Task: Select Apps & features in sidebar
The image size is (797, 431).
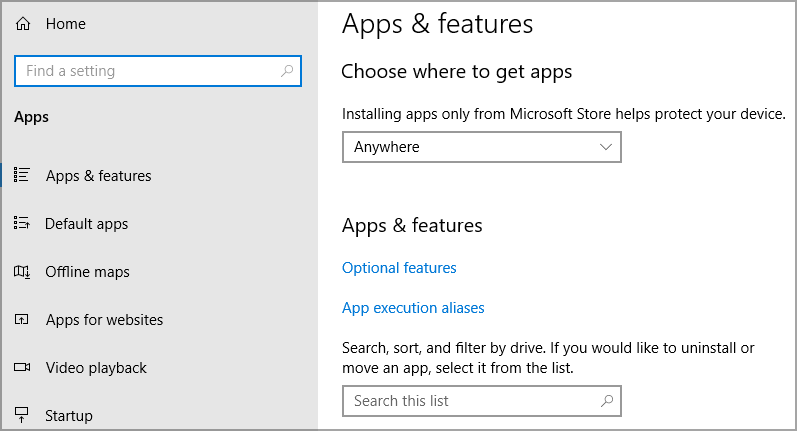Action: 99,176
